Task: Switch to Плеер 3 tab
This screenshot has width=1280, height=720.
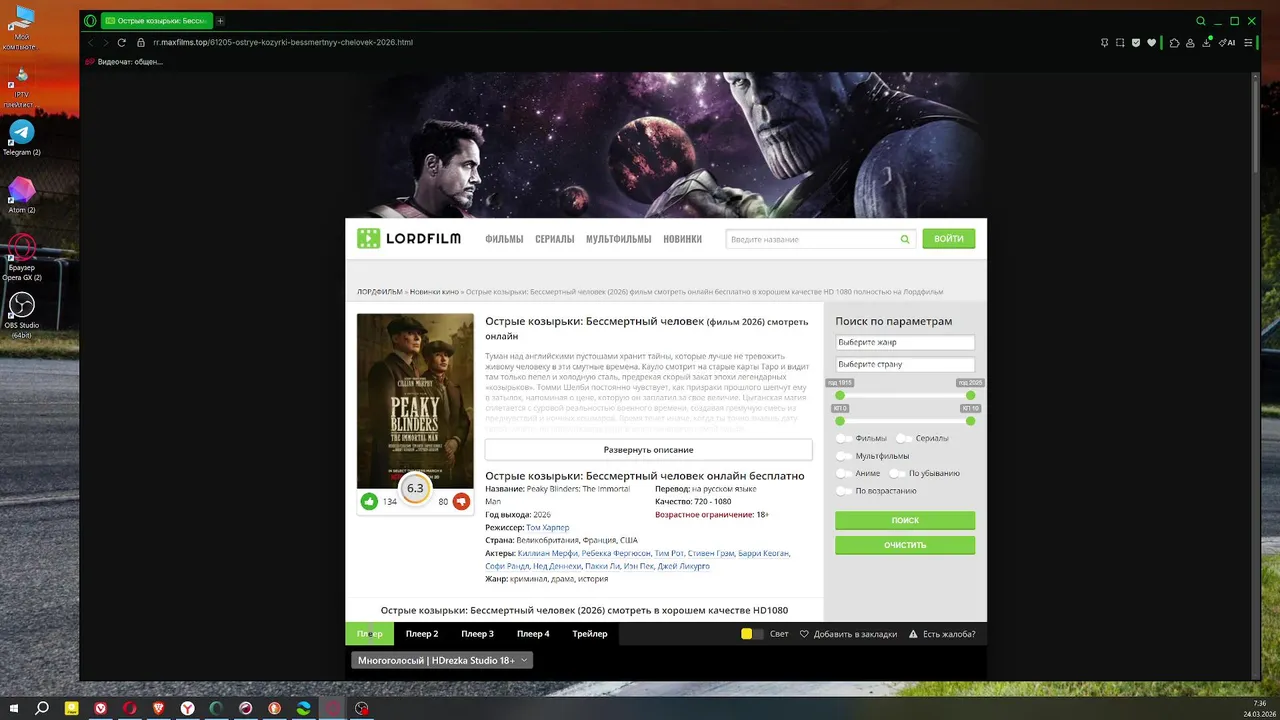Action: pyautogui.click(x=477, y=634)
